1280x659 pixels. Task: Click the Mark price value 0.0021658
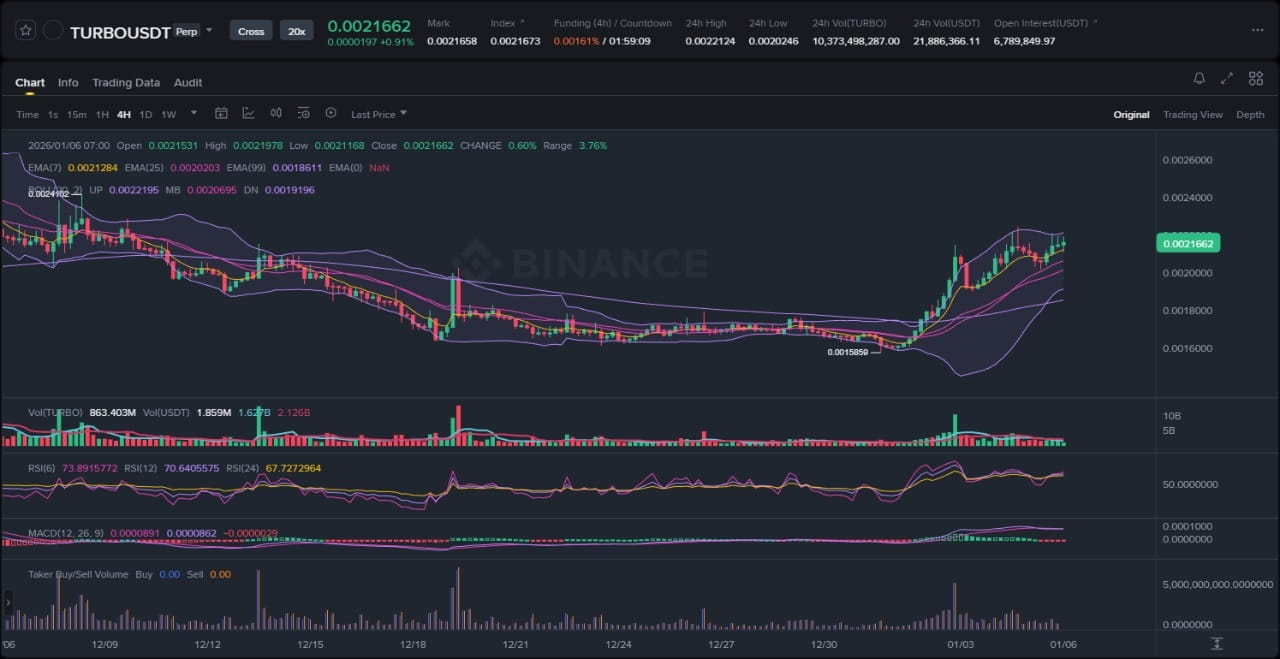[452, 41]
